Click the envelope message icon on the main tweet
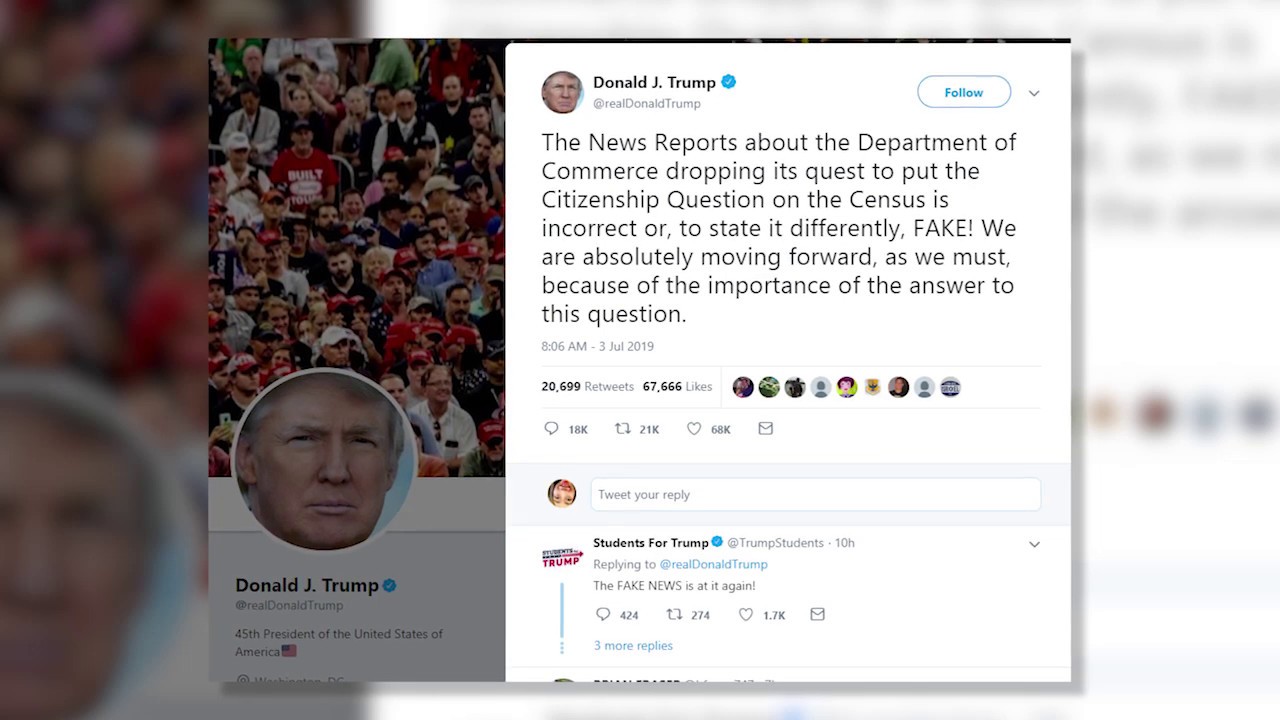The image size is (1280, 720). pos(765,428)
